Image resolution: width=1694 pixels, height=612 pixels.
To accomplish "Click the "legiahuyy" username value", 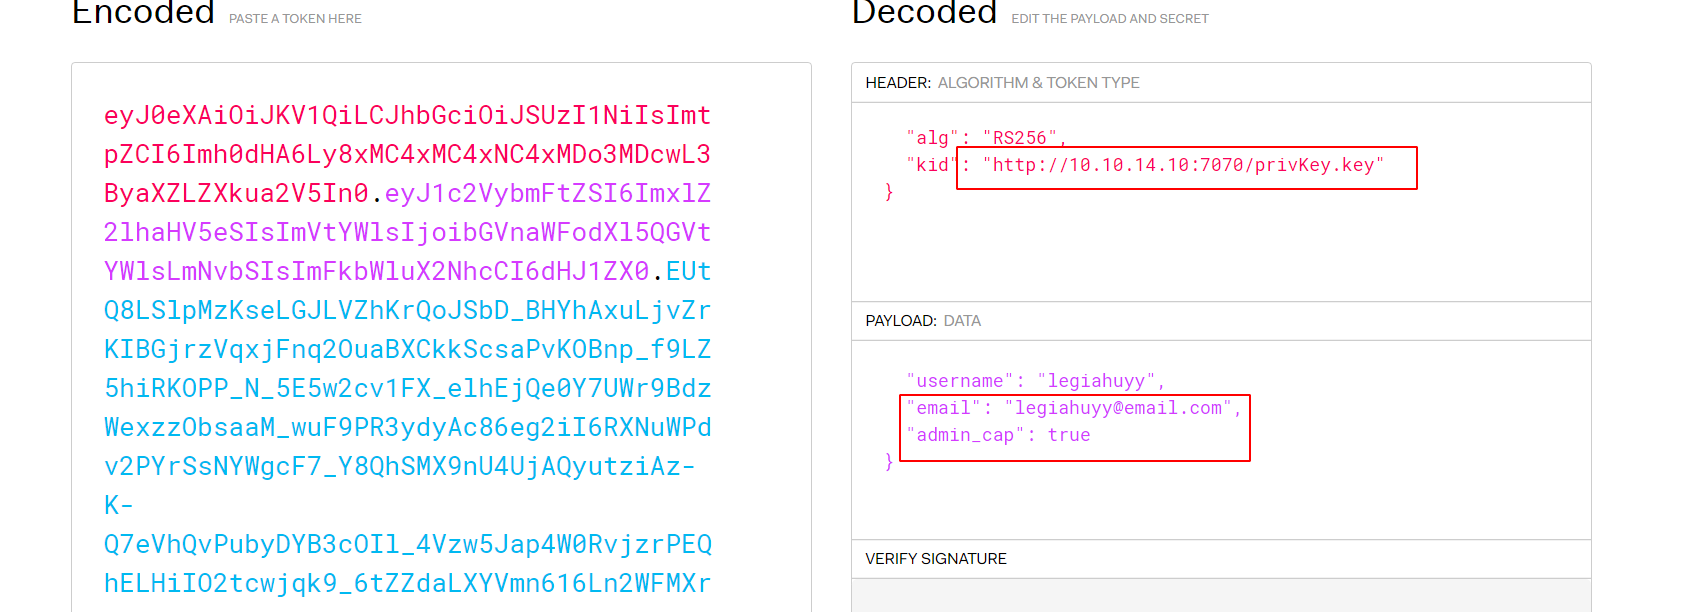I will (1097, 381).
